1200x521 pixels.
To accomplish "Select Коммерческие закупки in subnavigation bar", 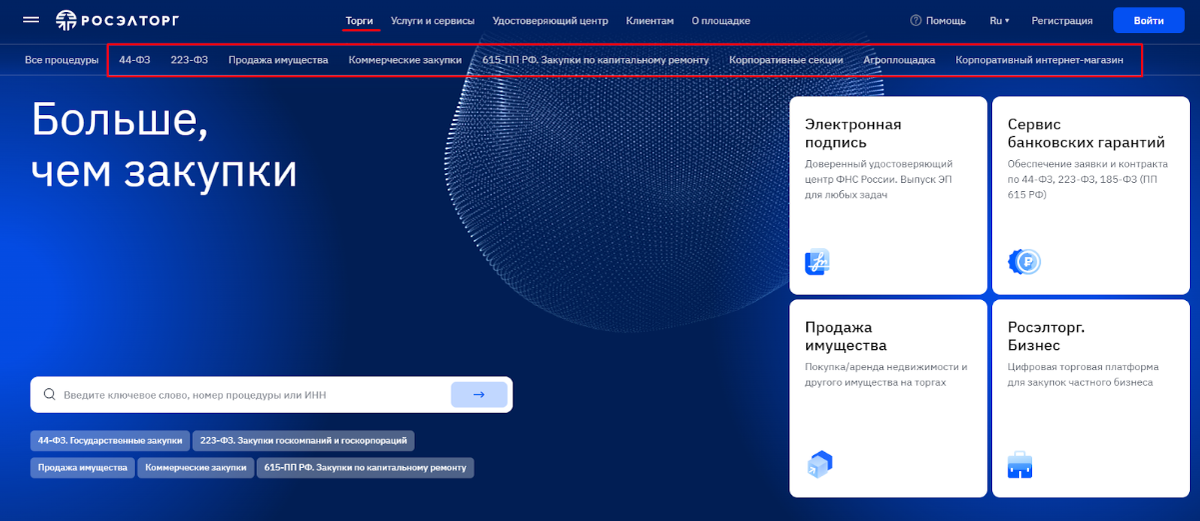I will [x=405, y=60].
